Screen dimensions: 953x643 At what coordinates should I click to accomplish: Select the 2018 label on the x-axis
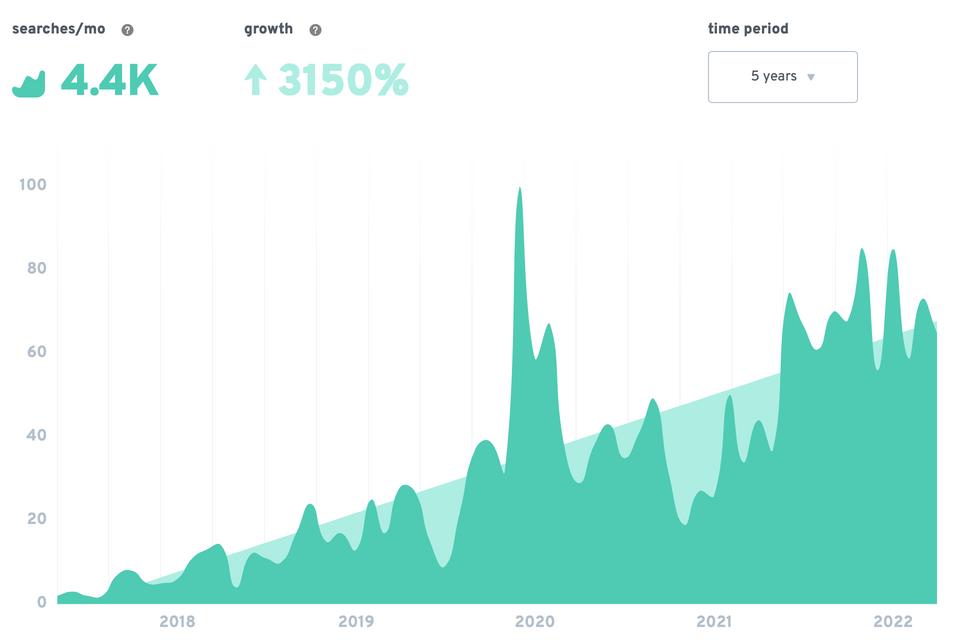[177, 622]
